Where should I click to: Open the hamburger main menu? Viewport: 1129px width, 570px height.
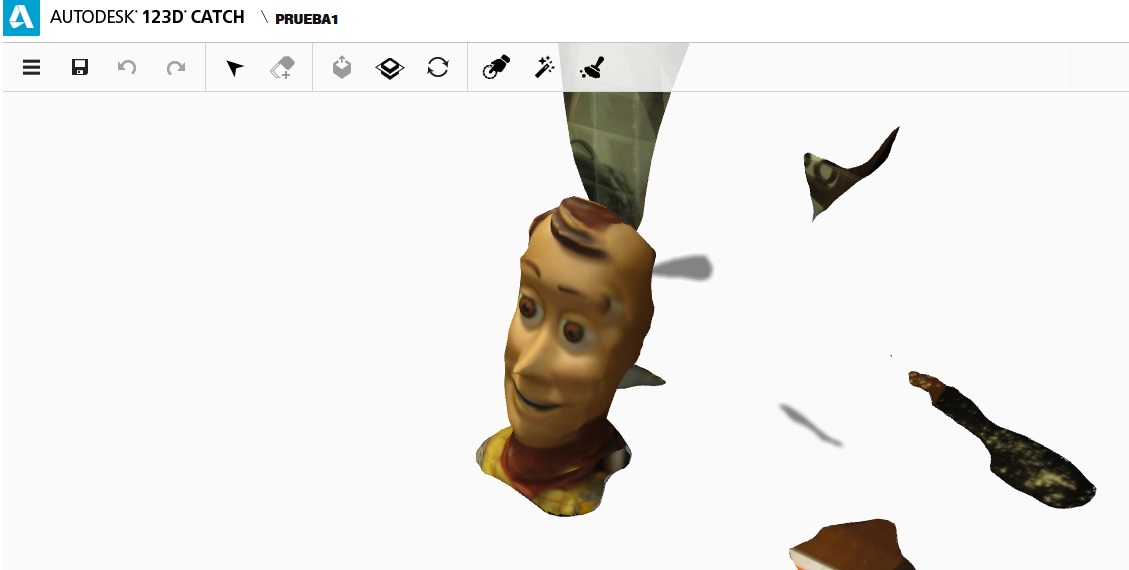point(31,68)
